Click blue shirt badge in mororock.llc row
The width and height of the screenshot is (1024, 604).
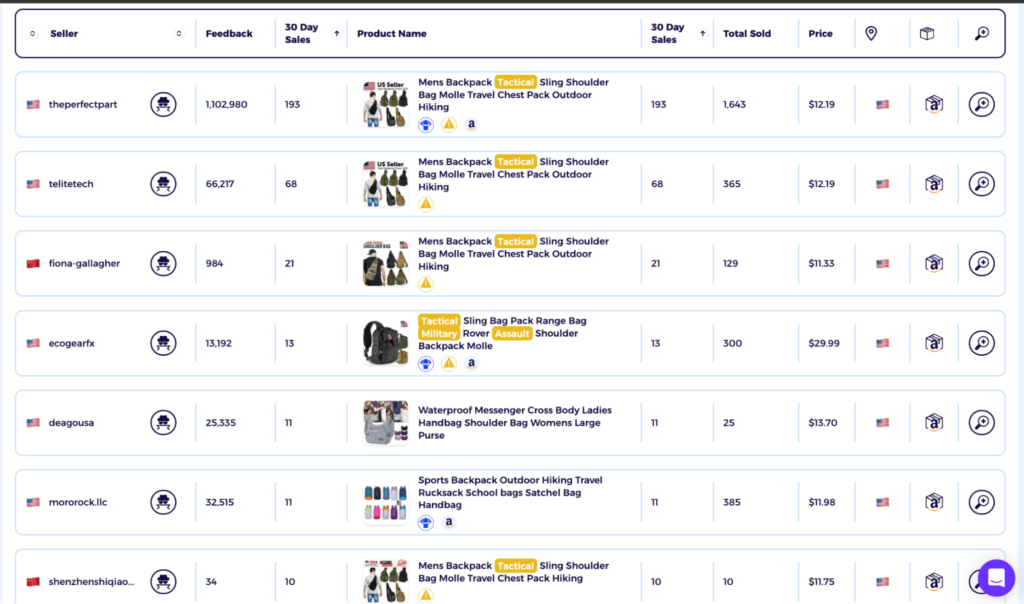(426, 522)
